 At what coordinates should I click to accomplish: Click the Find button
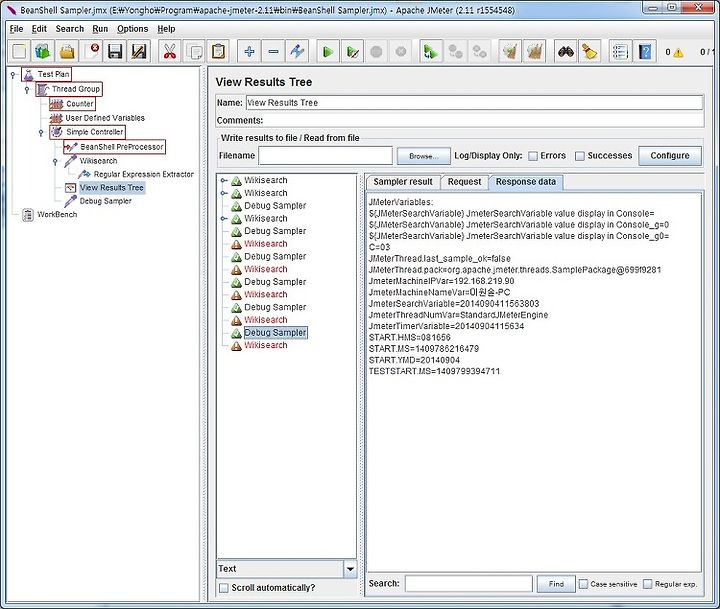pyautogui.click(x=556, y=584)
